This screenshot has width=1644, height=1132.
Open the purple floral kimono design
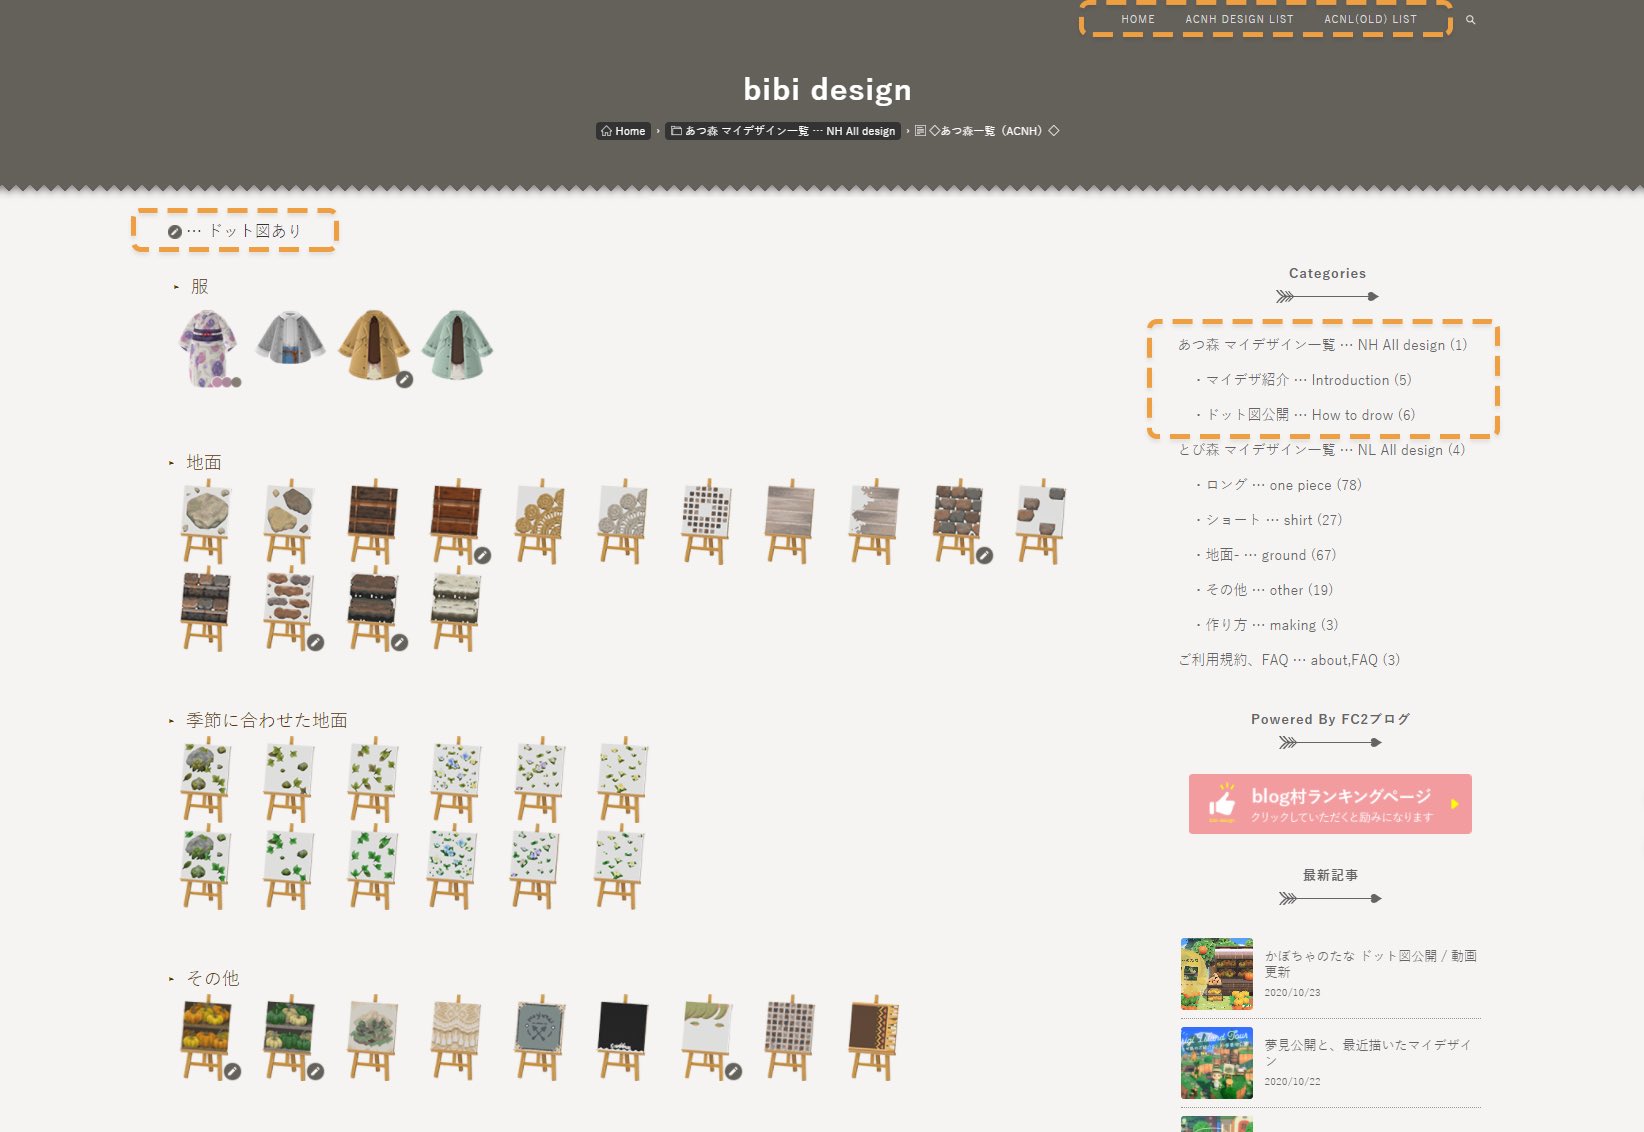[x=207, y=347]
